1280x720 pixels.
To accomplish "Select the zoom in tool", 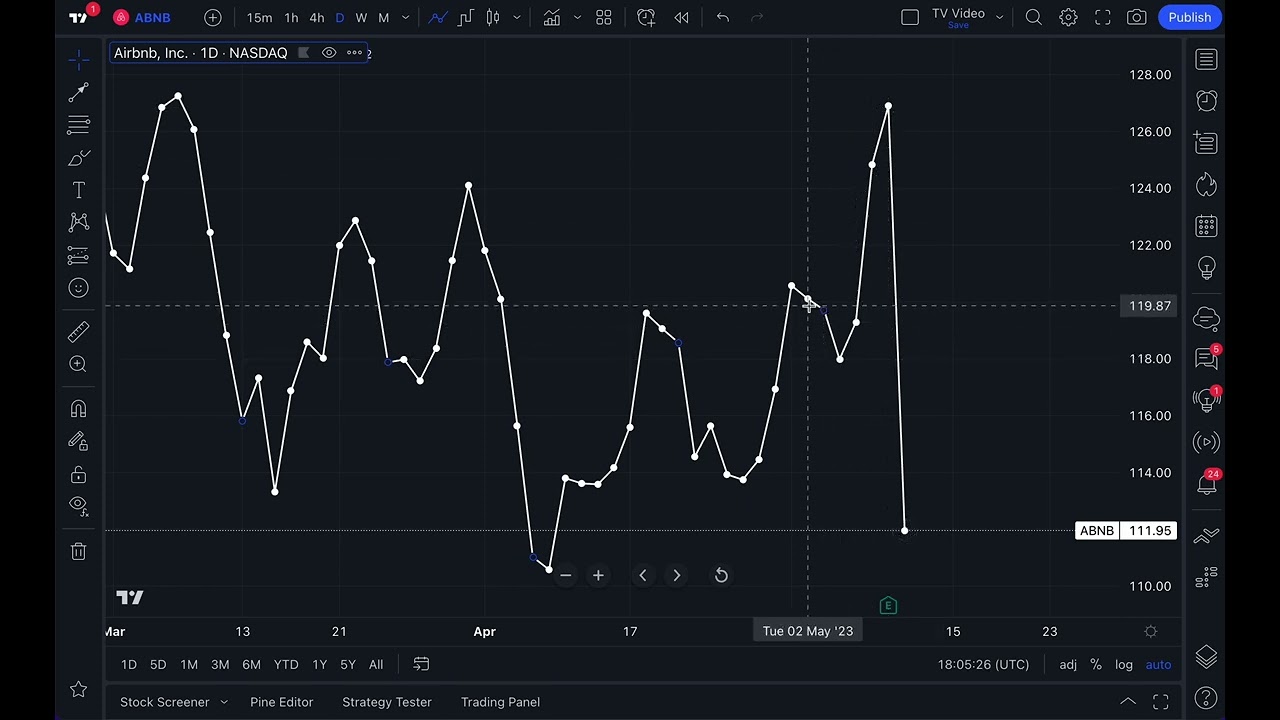I will point(79,364).
